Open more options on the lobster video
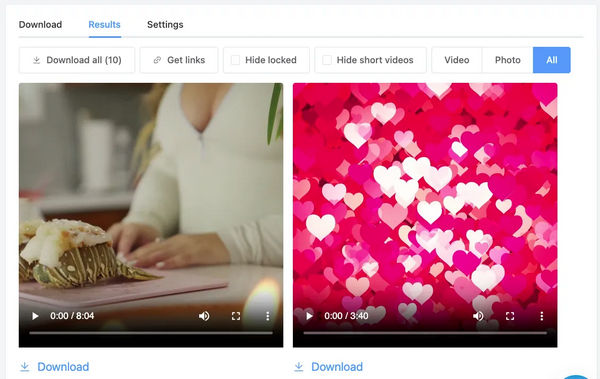The image size is (600, 379). pos(267,316)
